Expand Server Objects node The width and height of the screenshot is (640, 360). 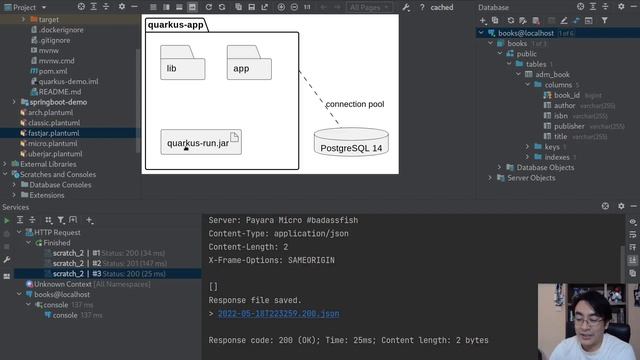pos(490,178)
